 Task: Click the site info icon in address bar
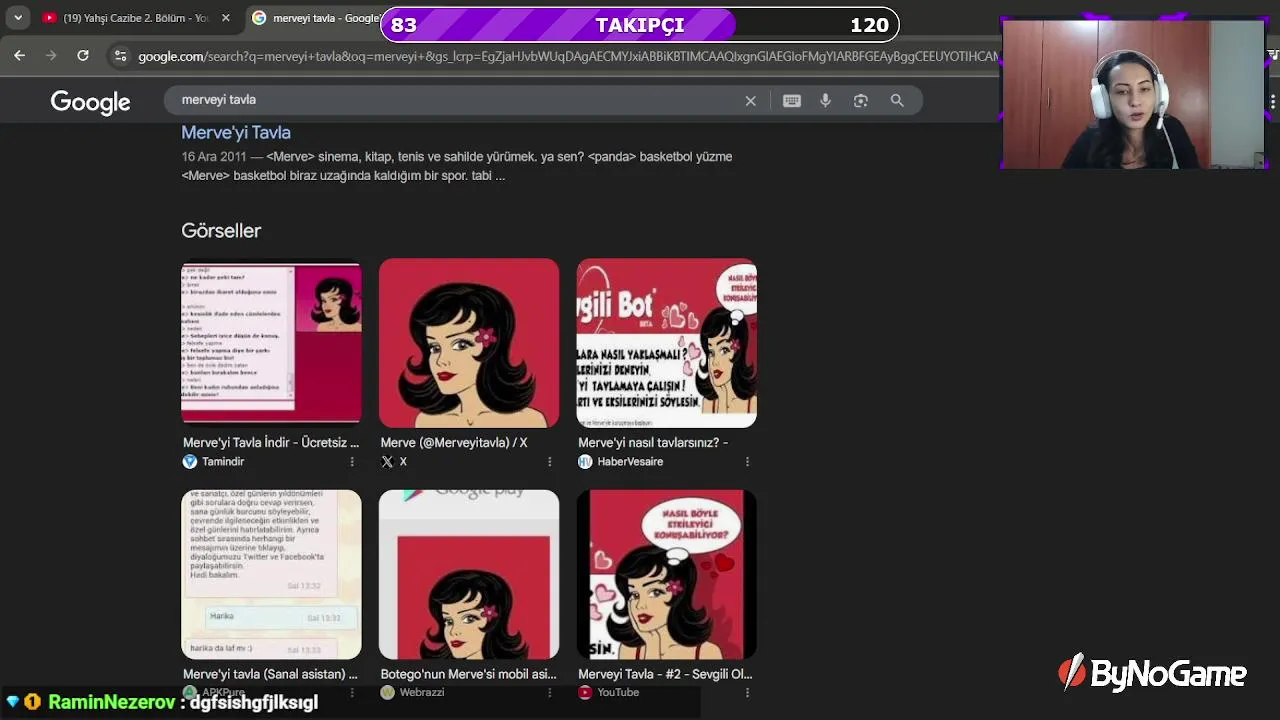pyautogui.click(x=120, y=56)
